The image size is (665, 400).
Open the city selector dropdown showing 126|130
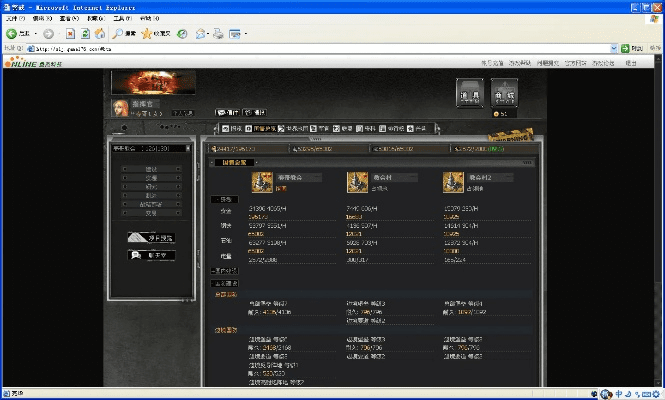tap(151, 148)
